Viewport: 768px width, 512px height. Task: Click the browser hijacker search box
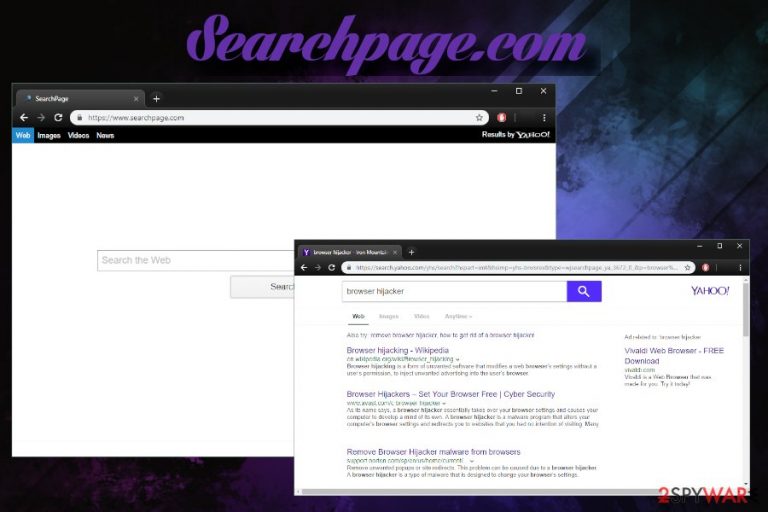tap(455, 292)
